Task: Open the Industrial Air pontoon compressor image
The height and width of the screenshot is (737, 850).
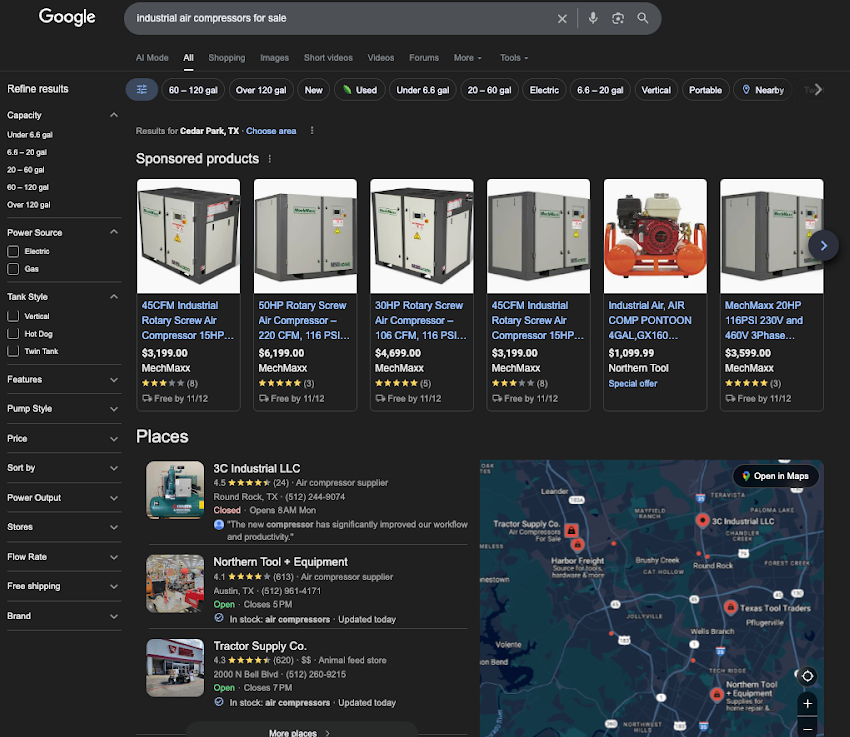Action: (655, 236)
